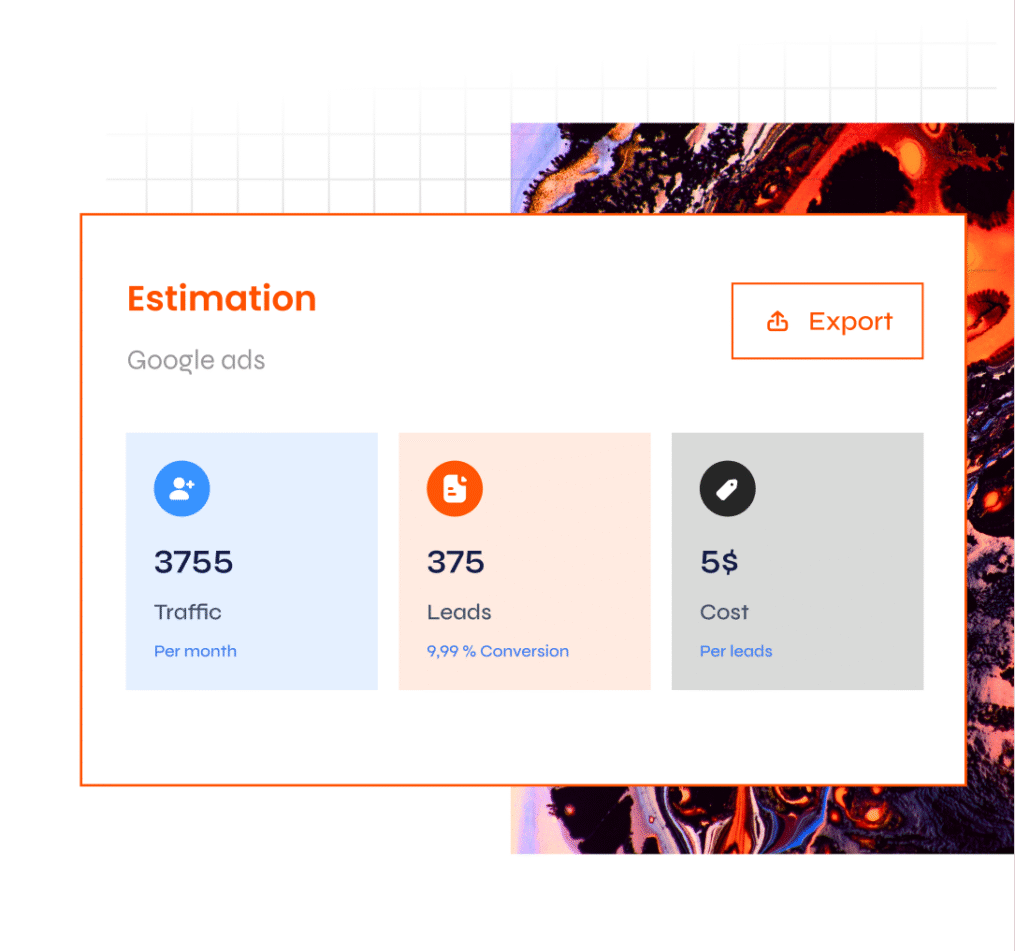Follow the "9,99 % Conversion" link
The height and width of the screenshot is (951, 1015).
498,651
